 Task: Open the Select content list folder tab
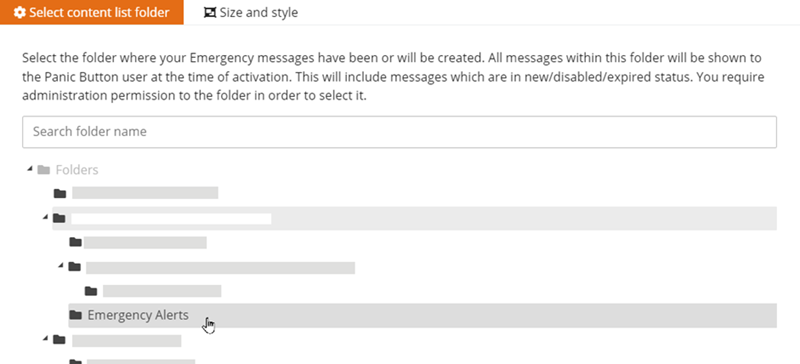point(91,12)
